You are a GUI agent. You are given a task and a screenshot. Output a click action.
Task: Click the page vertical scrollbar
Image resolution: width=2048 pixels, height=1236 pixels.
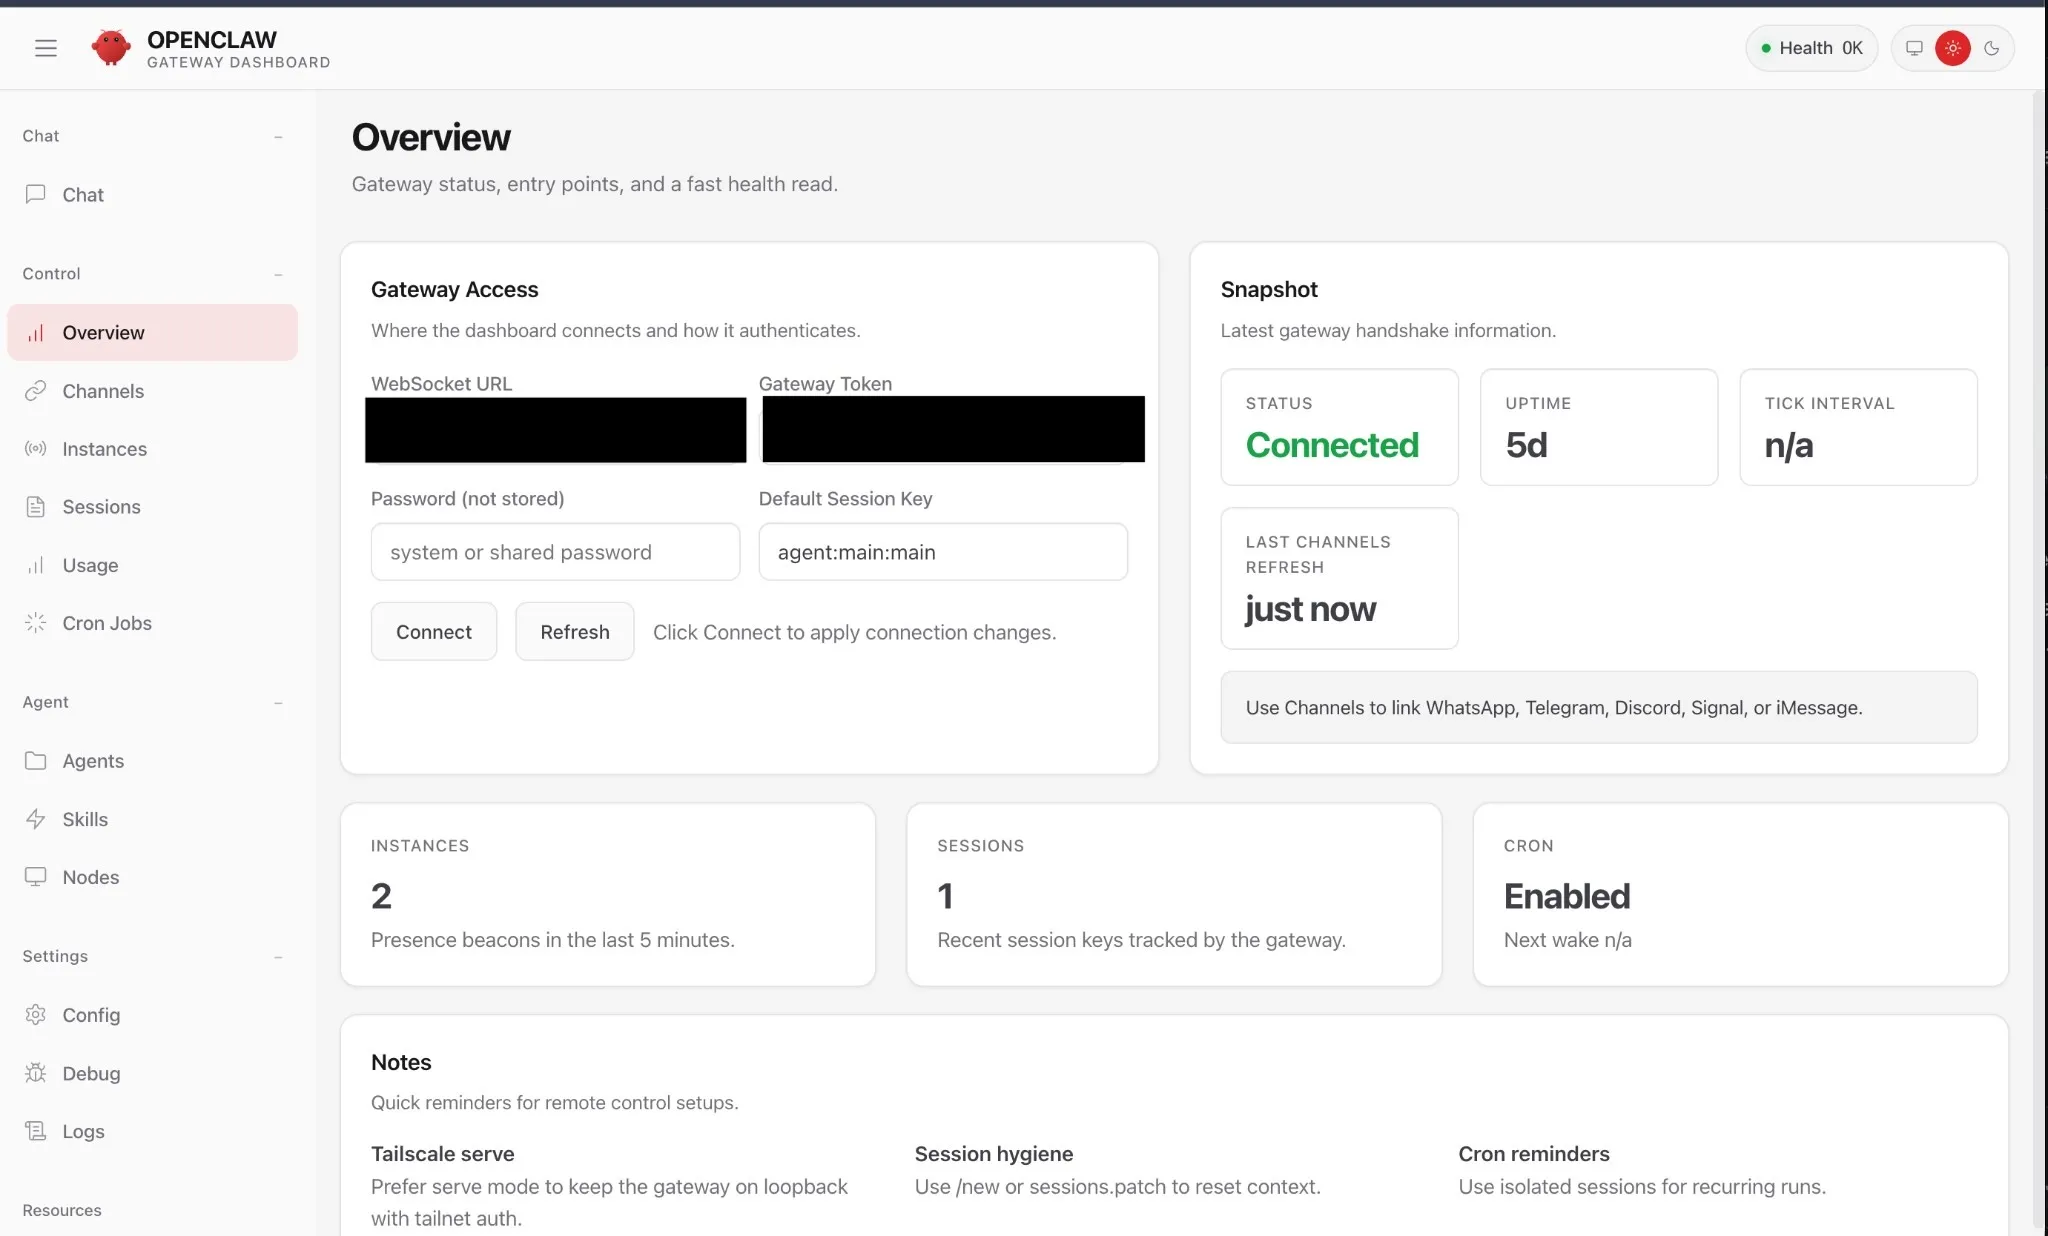[2039, 660]
